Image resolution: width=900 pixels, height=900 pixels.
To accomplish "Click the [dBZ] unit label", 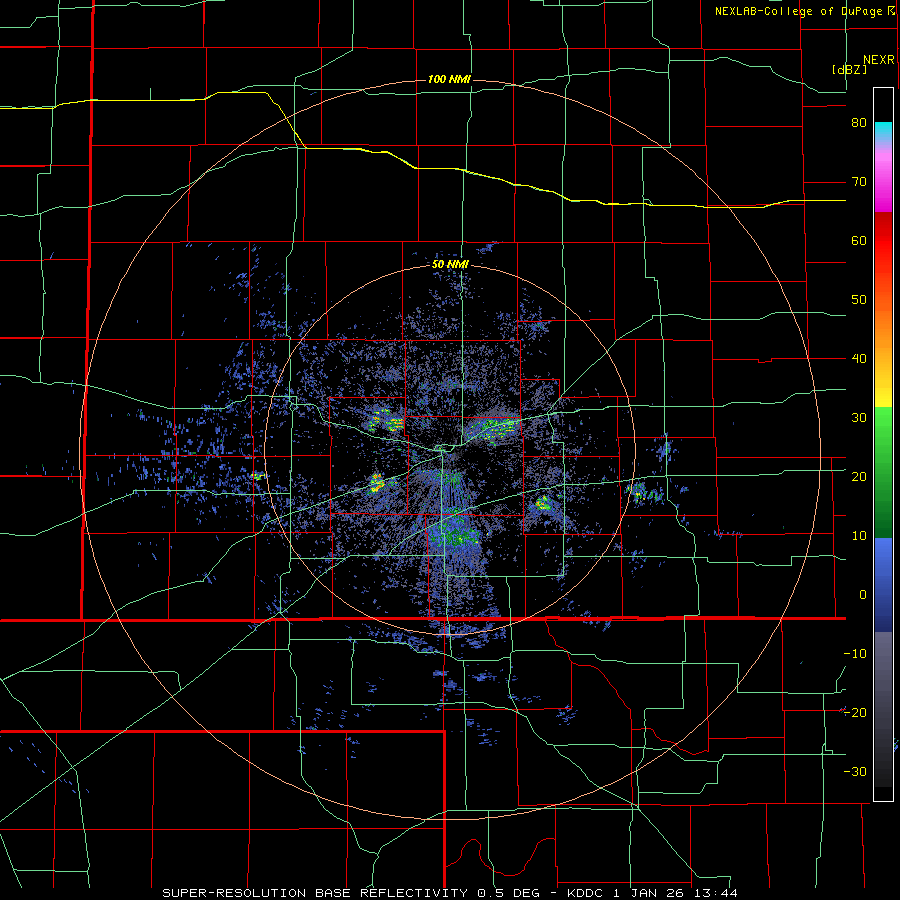I will 849,69.
